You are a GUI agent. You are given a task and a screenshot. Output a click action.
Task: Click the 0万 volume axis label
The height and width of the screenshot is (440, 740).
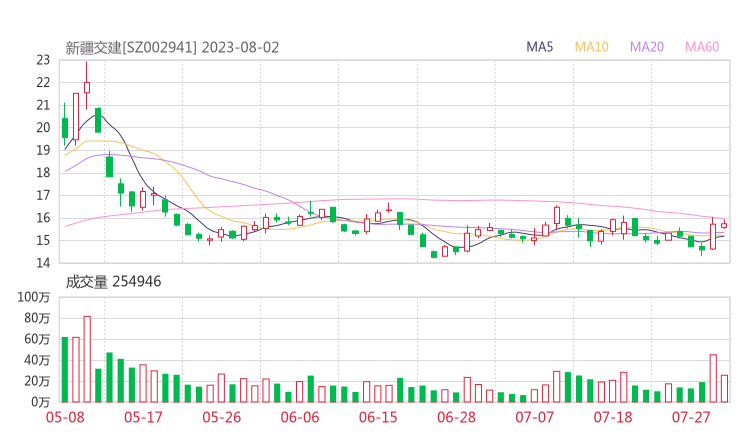pos(40,402)
